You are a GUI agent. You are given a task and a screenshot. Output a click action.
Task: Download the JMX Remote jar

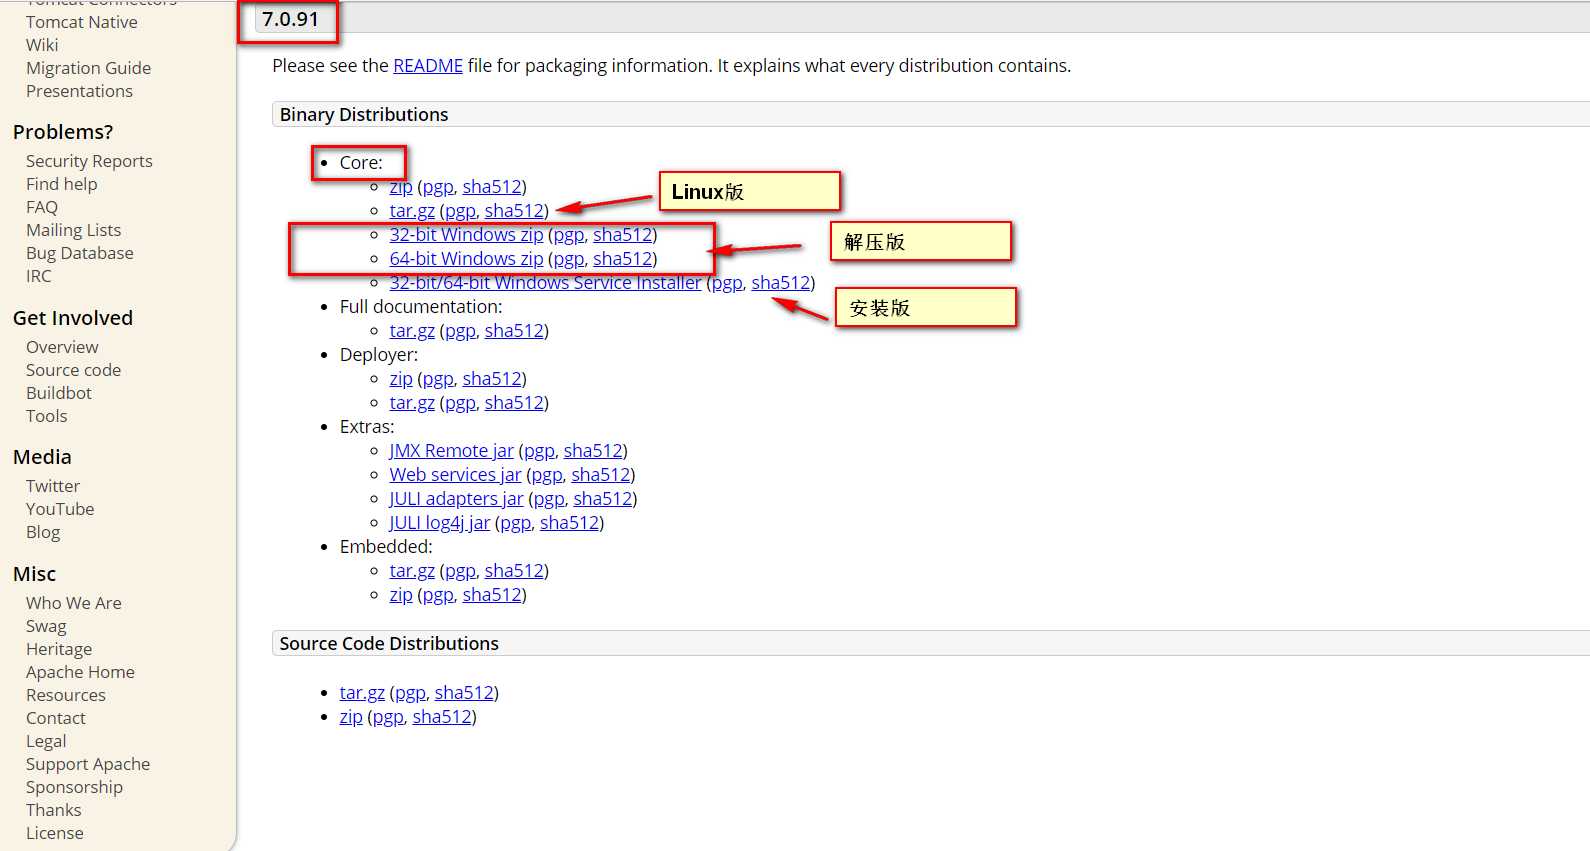451,451
